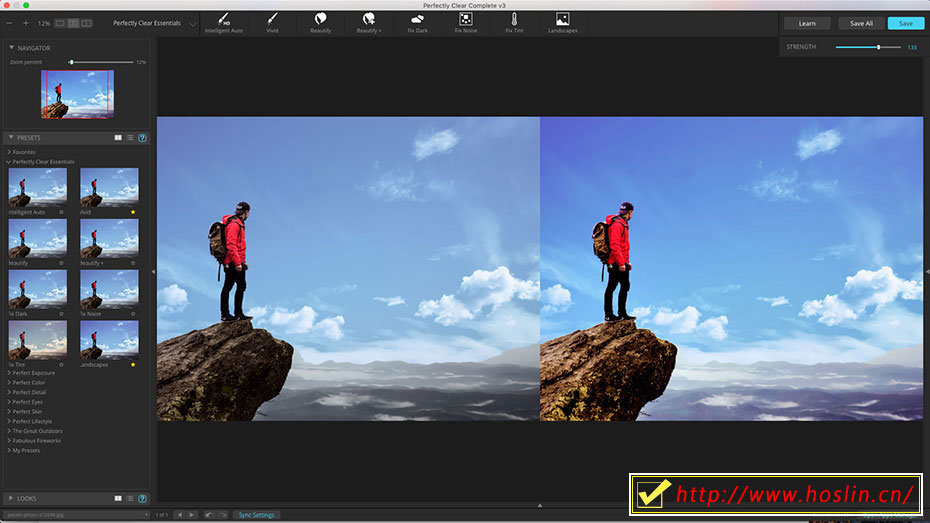Expand the Perfect Skin group

pyautogui.click(x=9, y=412)
